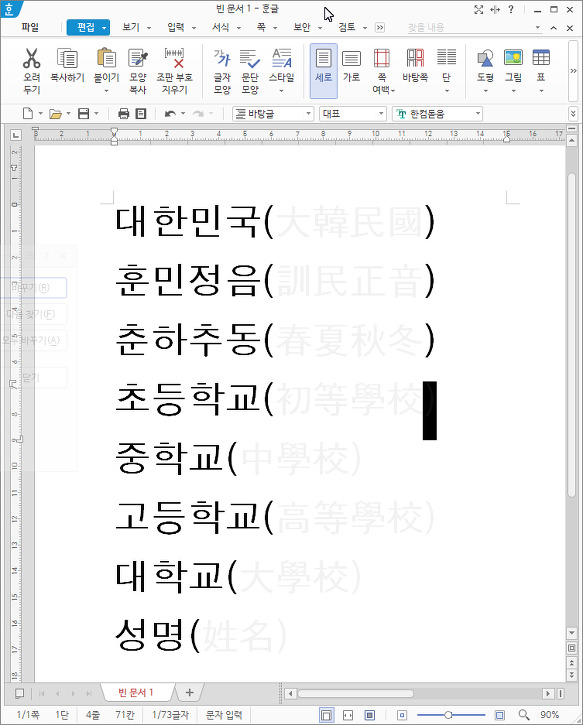Open the 한컴돋움 font dropdown
Screen dimensions: 583x725
coord(478,113)
